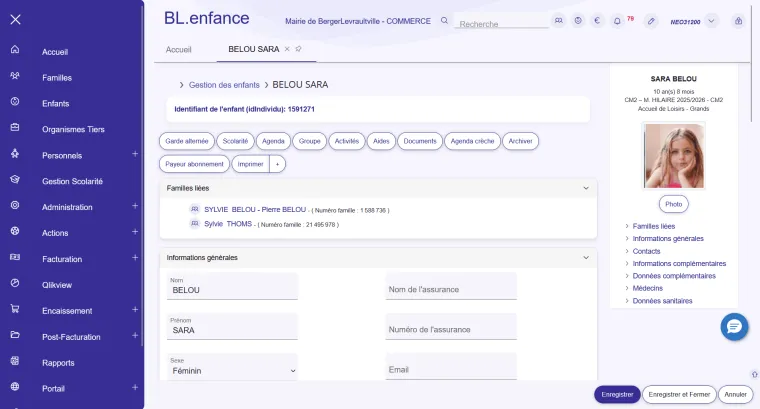Open Familles in the sidebar menu
The height and width of the screenshot is (409, 760).
[x=57, y=78]
